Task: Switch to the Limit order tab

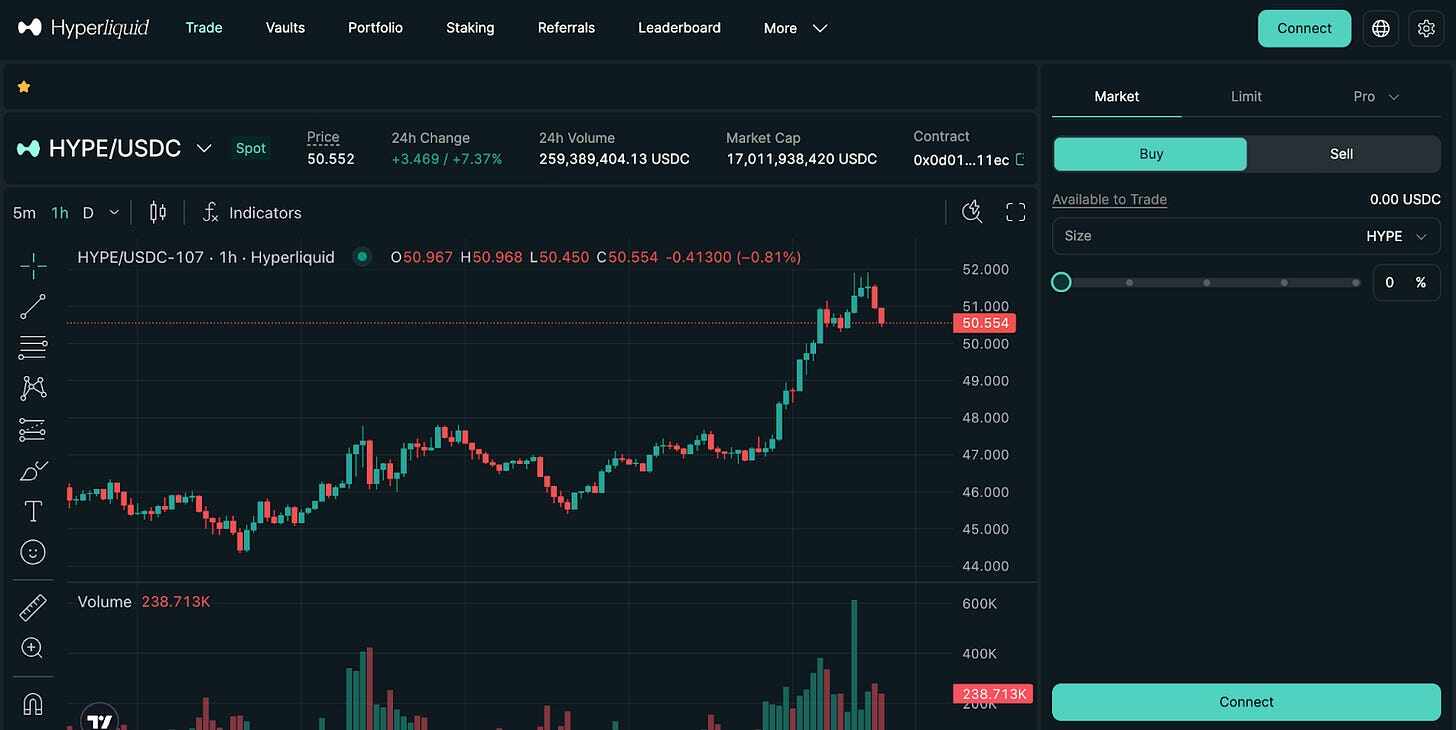Action: pos(1245,96)
